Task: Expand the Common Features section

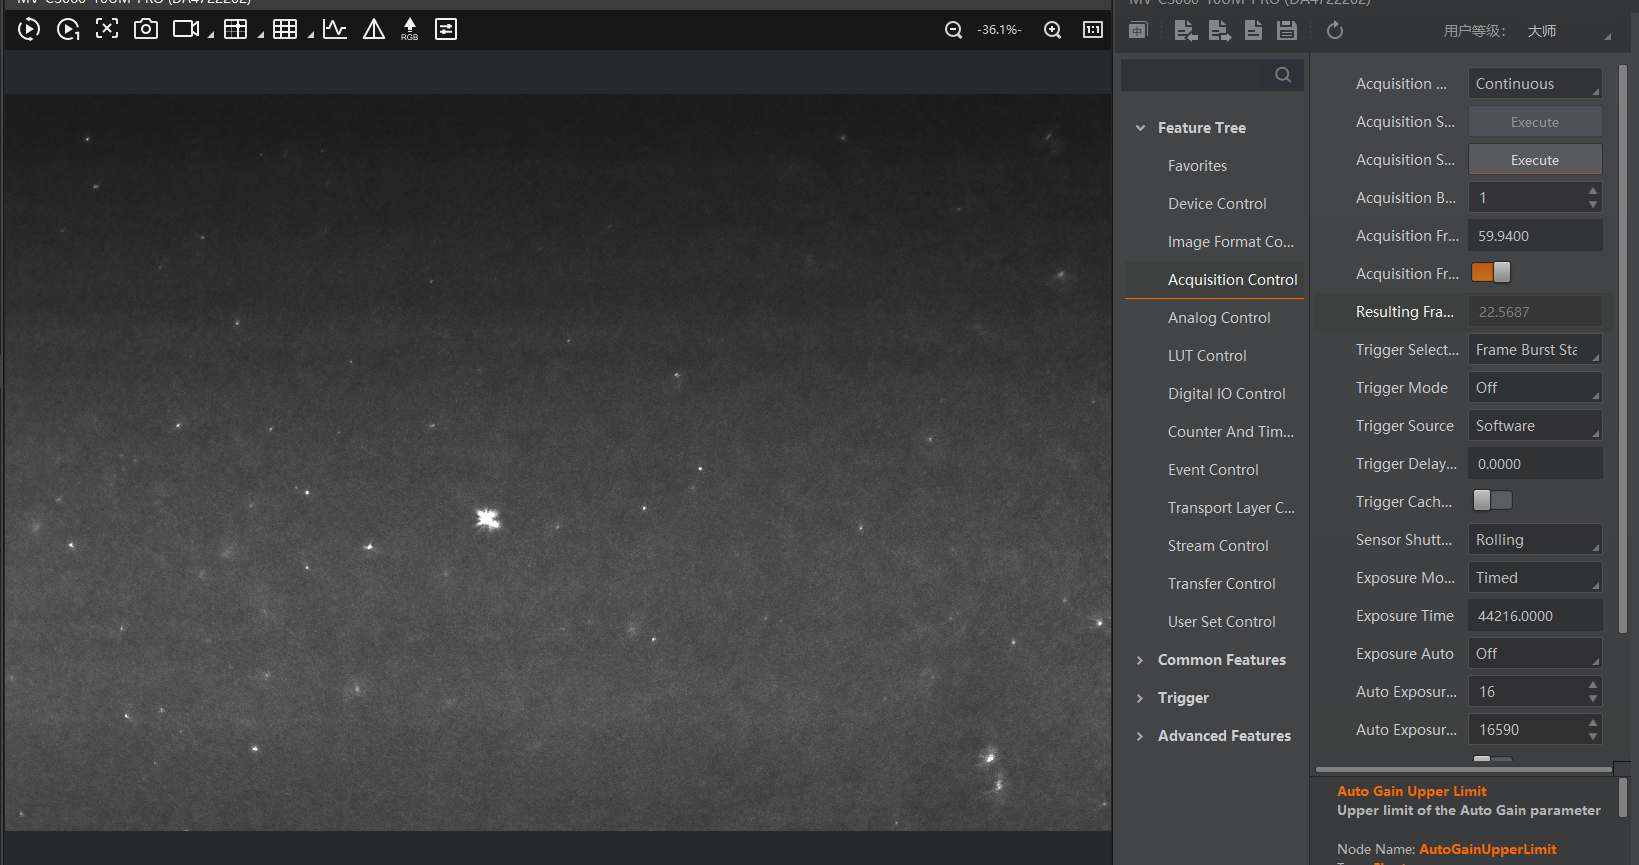Action: [1221, 660]
